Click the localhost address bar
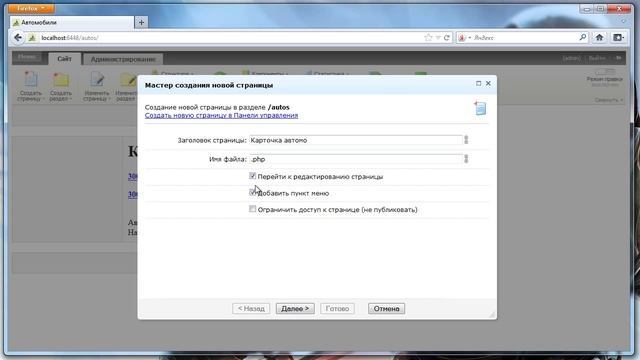The height and width of the screenshot is (360, 640). (229, 38)
